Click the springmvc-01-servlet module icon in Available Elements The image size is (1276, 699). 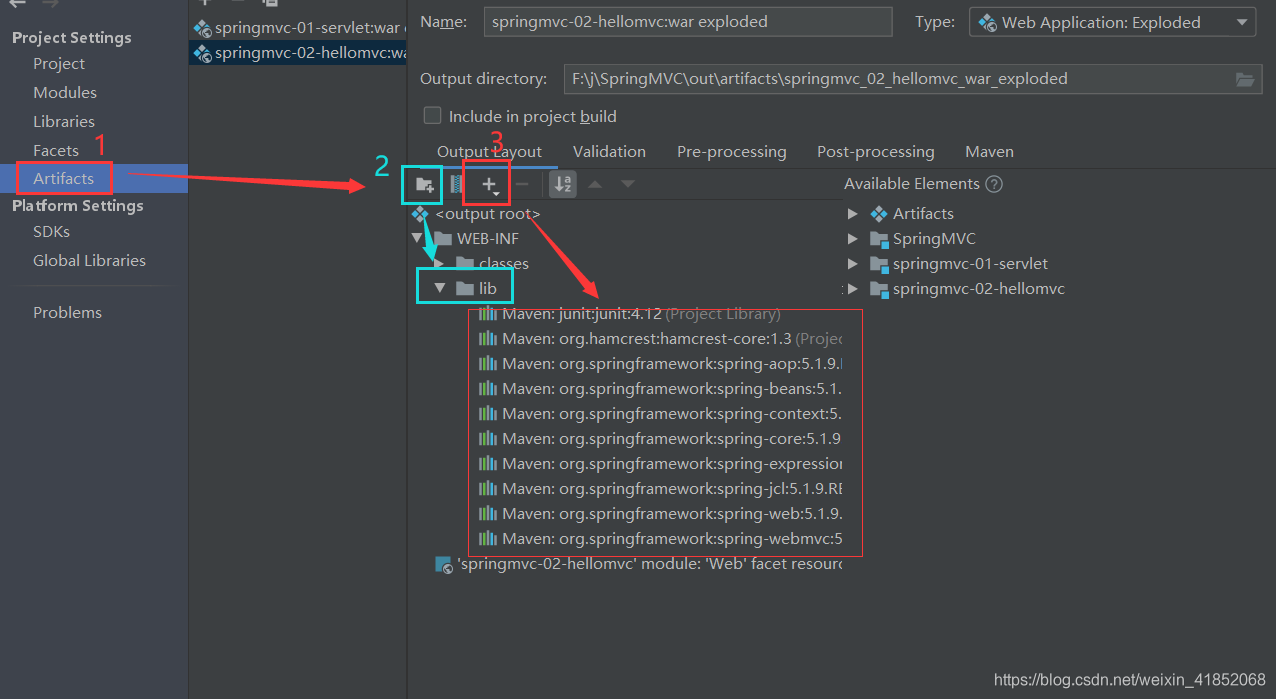(879, 264)
